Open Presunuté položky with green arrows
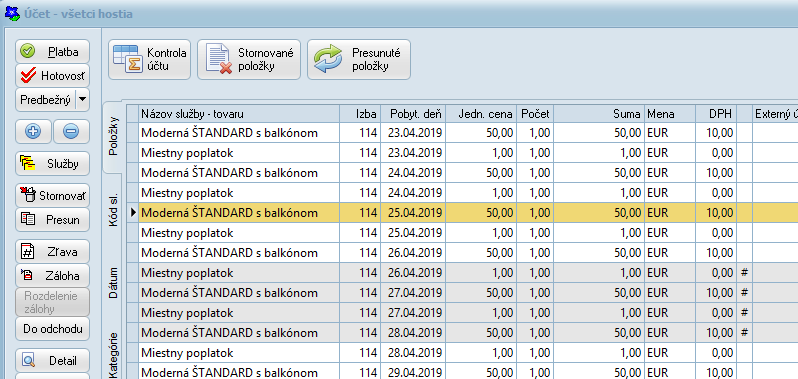Viewport: 798px width, 379px height. point(359,60)
